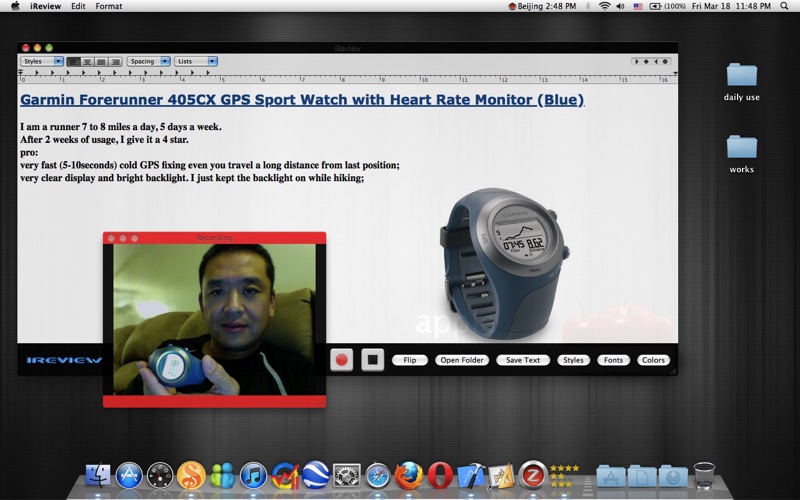Select the right tab stop icon
This screenshot has width=800, height=500.
point(656,61)
